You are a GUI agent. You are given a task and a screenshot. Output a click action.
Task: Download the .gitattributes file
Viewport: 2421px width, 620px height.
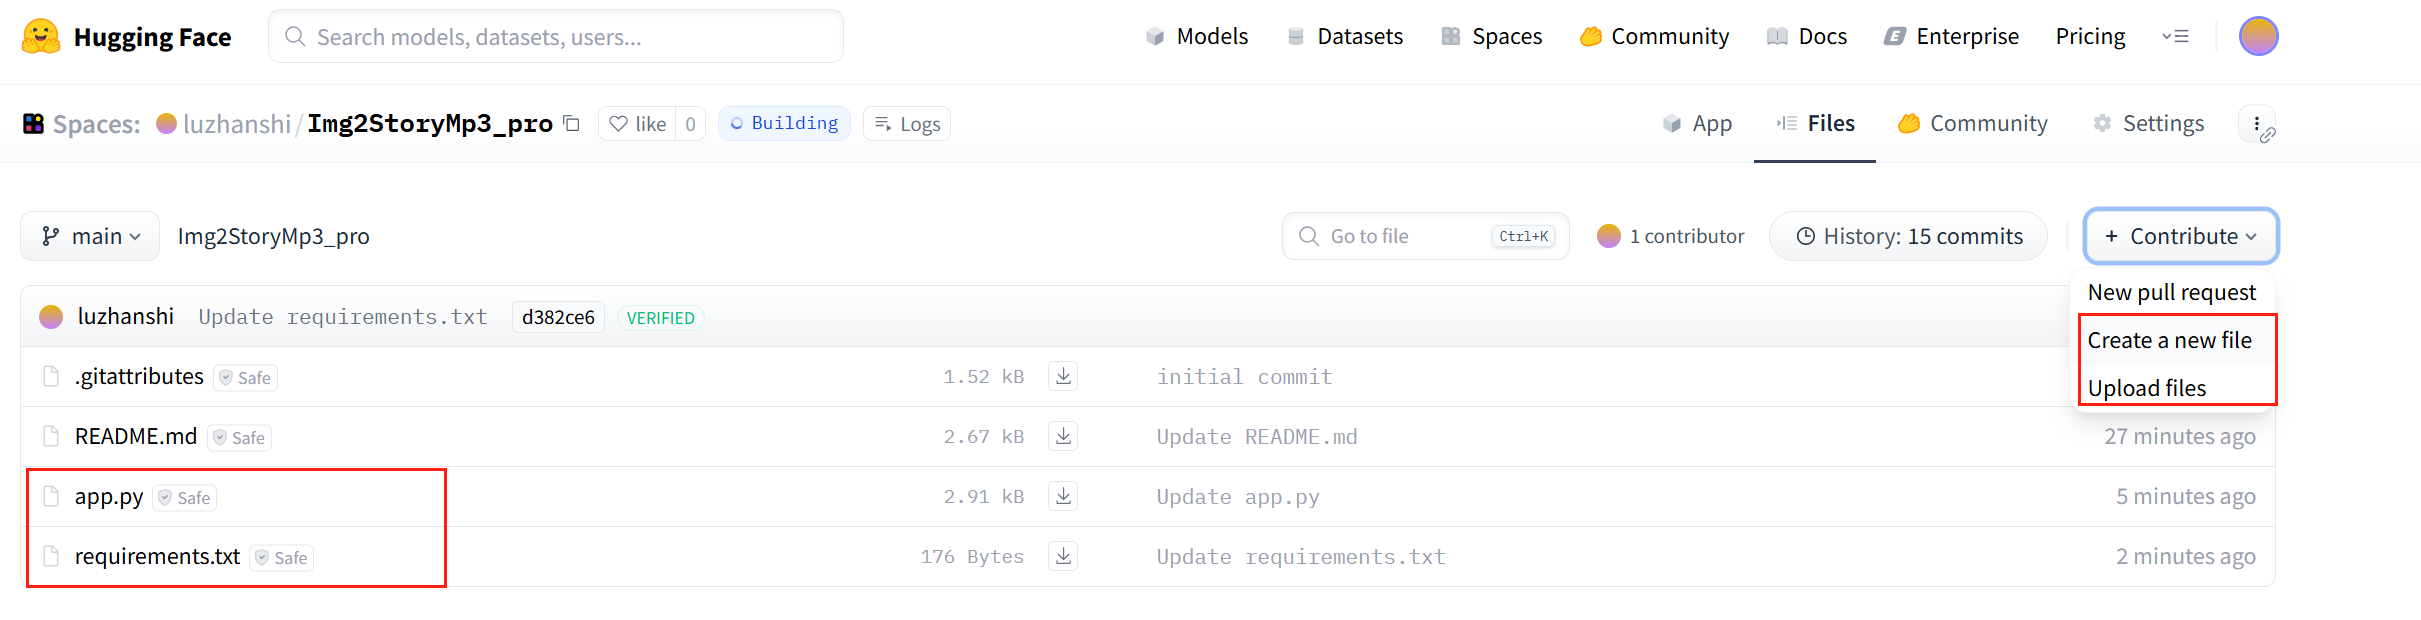click(1063, 376)
